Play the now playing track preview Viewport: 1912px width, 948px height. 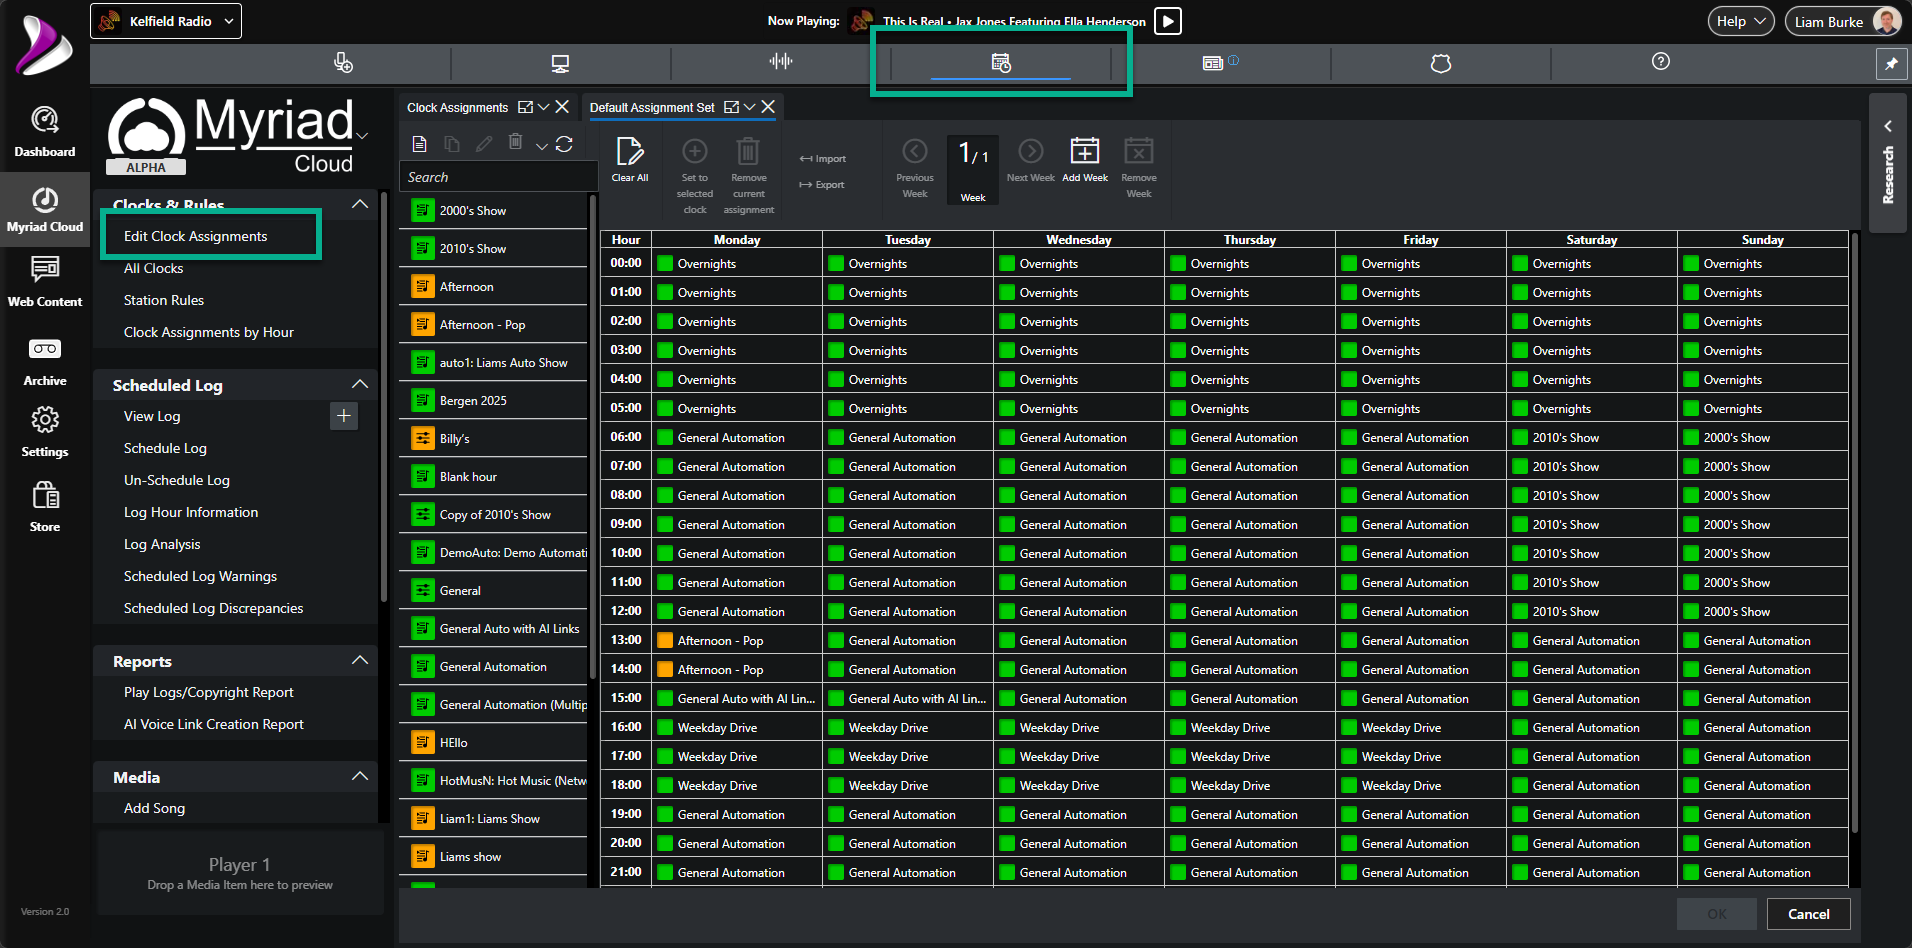(1168, 21)
